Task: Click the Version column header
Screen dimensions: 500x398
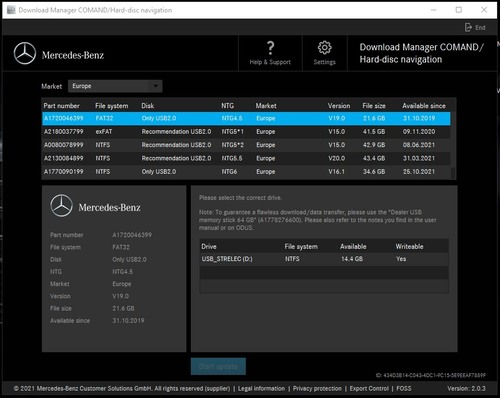Action: point(339,106)
